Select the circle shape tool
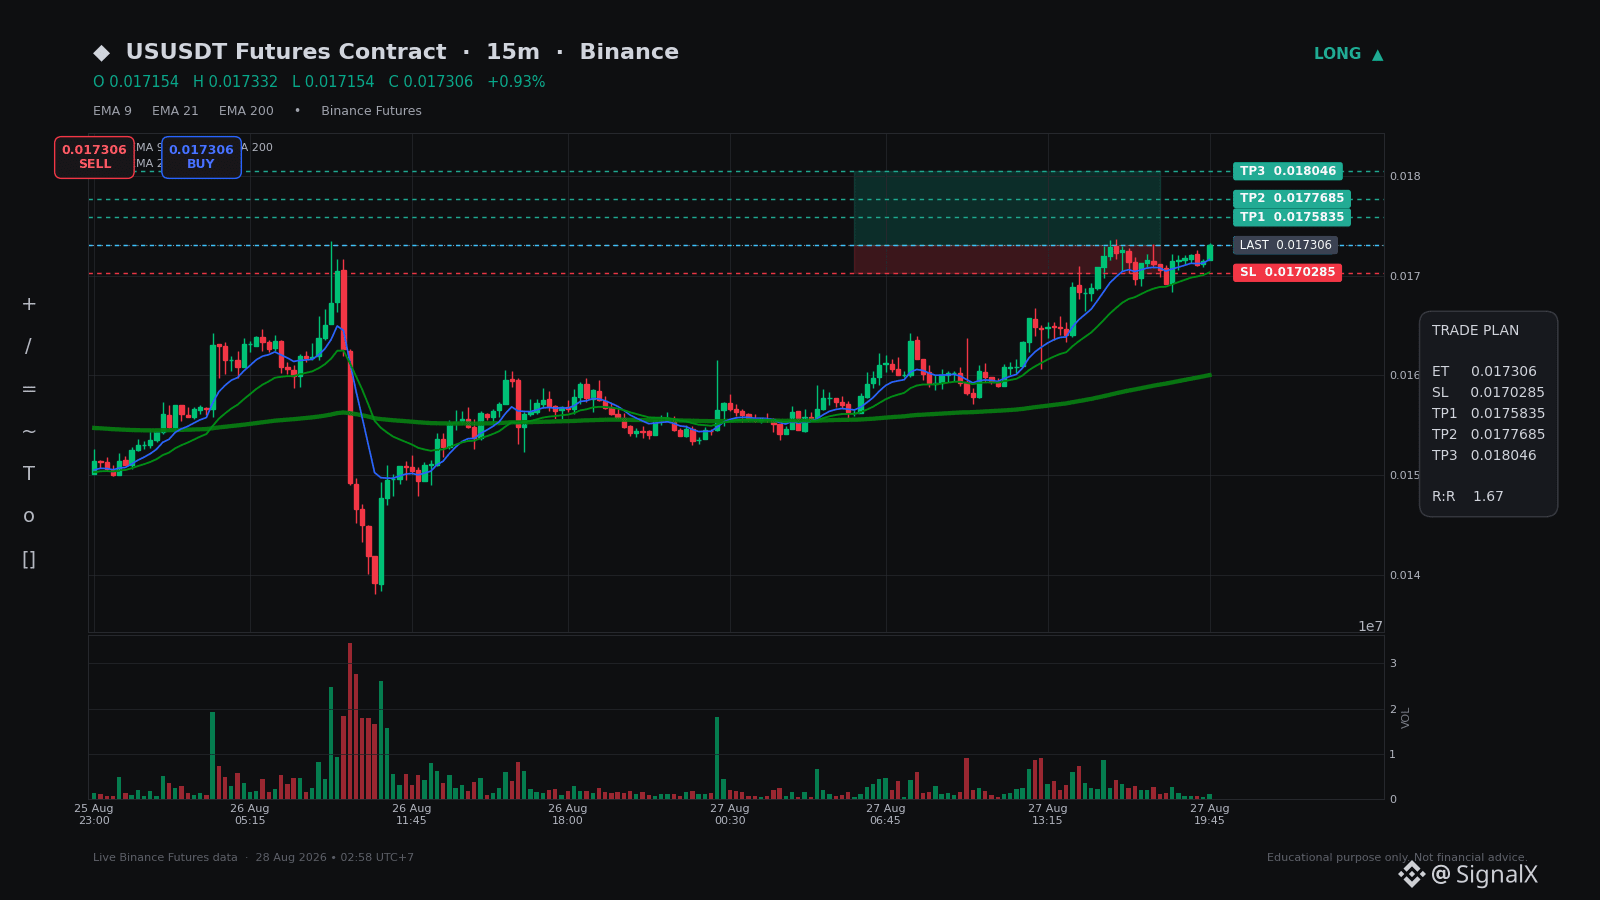 click(x=29, y=517)
